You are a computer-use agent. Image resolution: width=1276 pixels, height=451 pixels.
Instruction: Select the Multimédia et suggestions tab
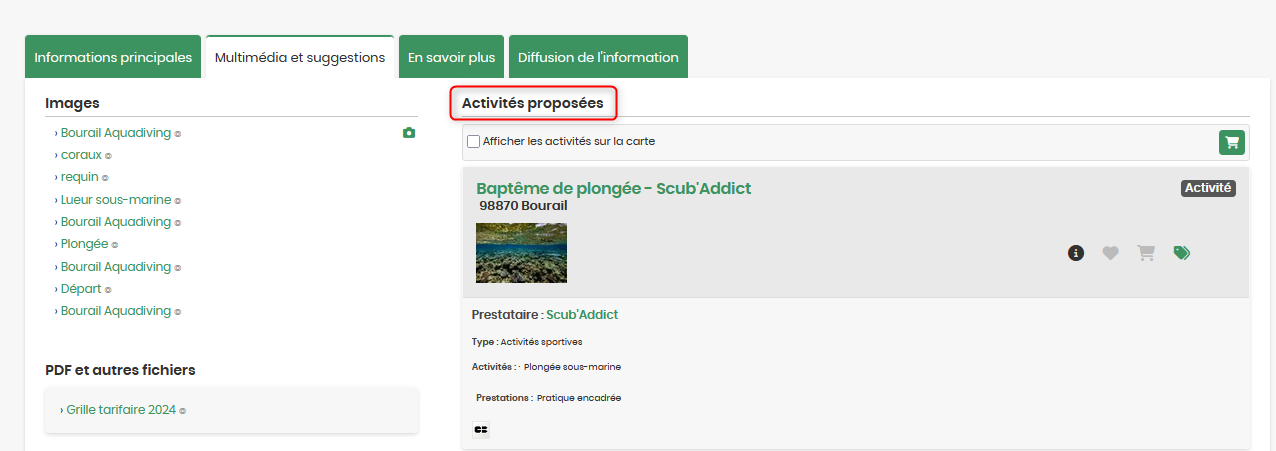(300, 57)
